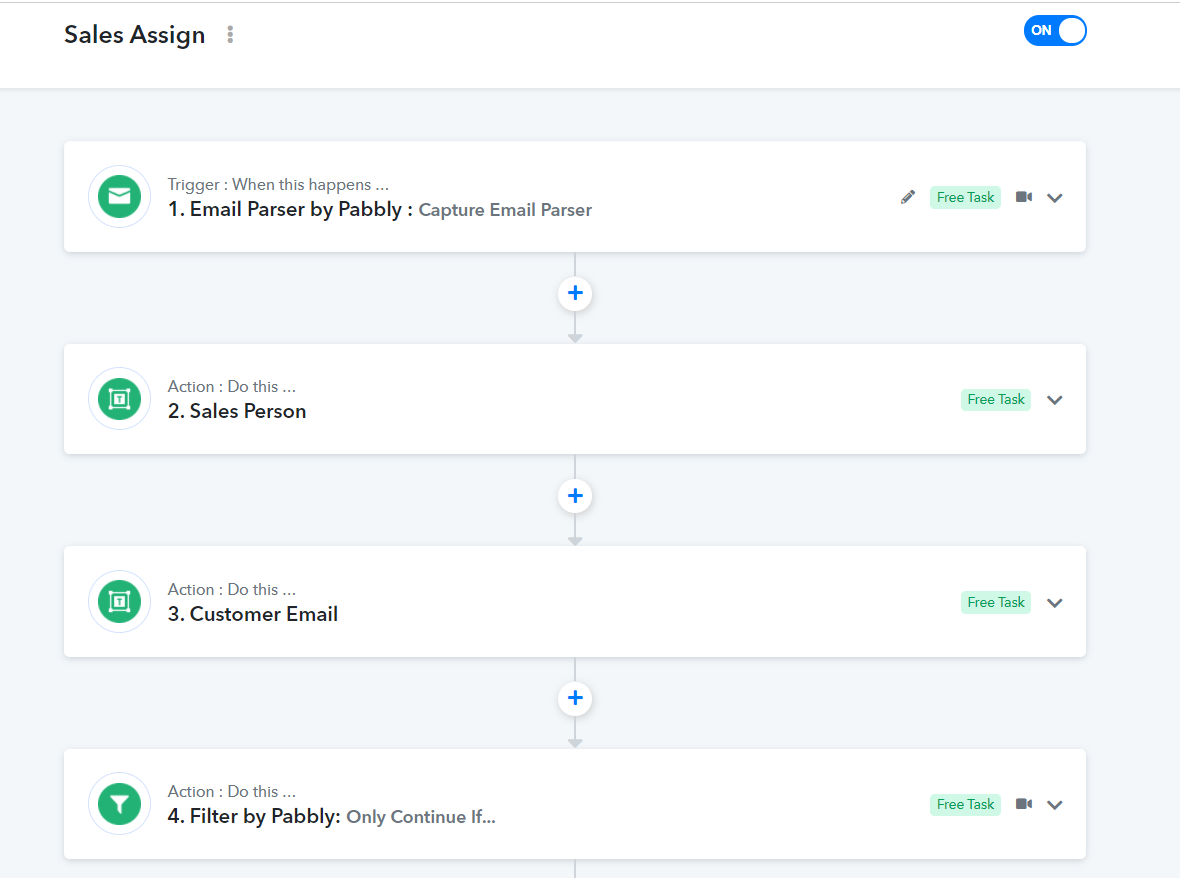Expand the Email Parser trigger step chevron
1180x878 pixels.
tap(1055, 198)
